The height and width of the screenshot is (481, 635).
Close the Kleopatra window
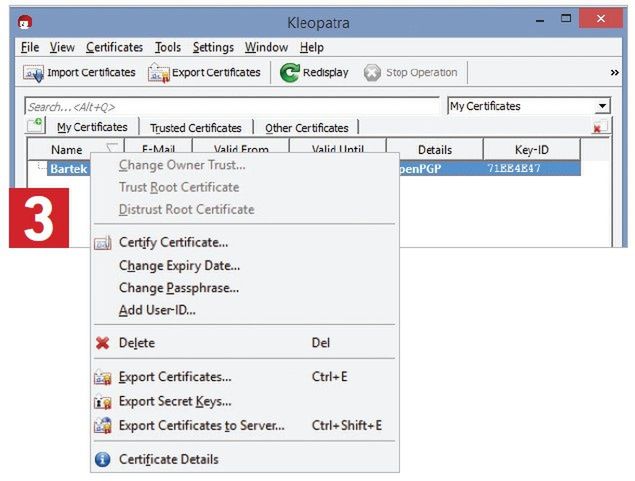pyautogui.click(x=601, y=18)
